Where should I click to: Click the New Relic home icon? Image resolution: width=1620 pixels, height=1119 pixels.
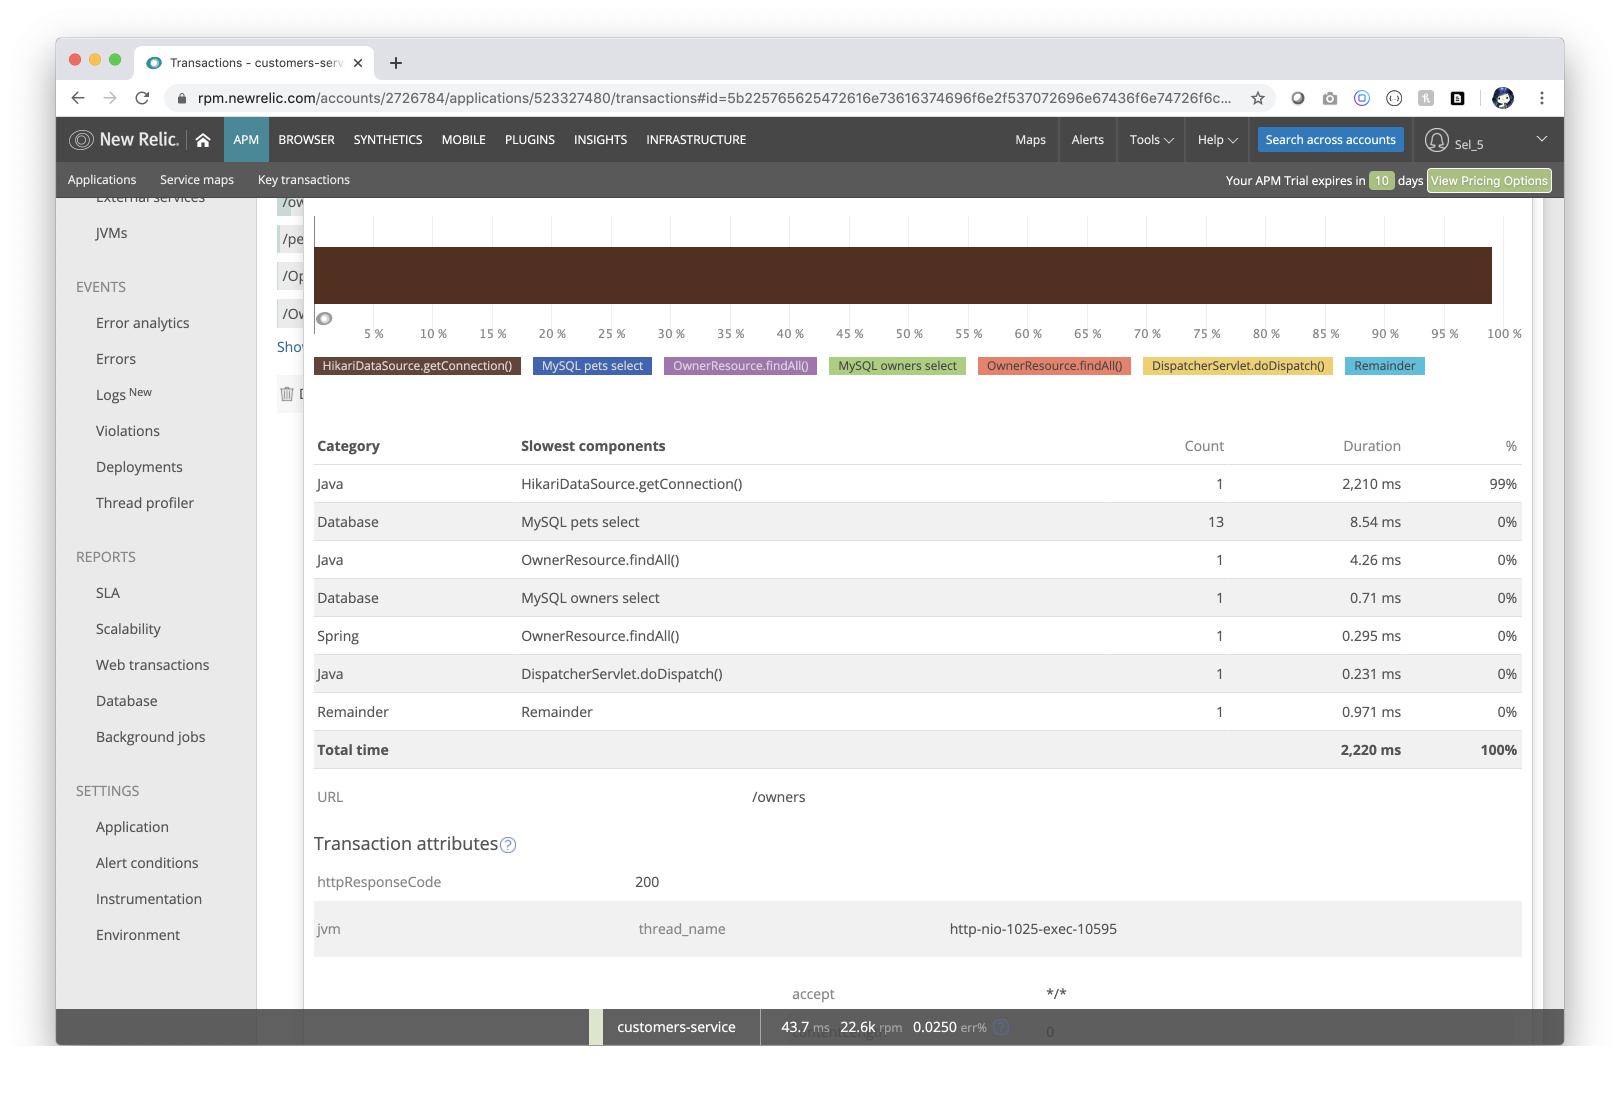(x=203, y=140)
